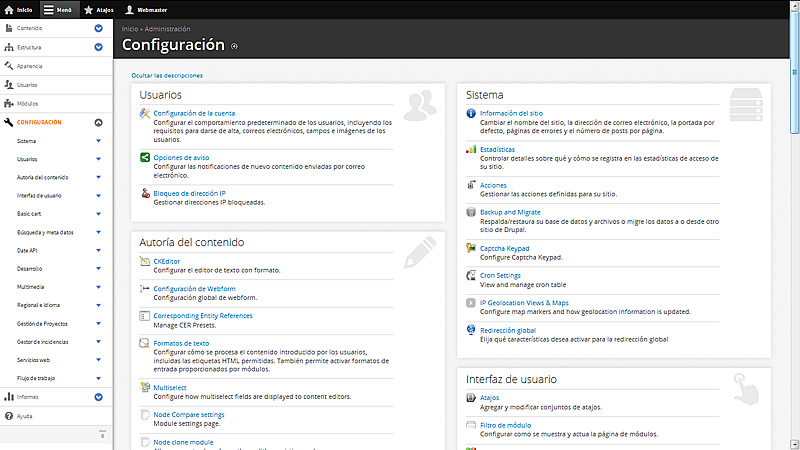Collapse the Configuración sidebar section
Image resolution: width=800 pixels, height=450 pixels.
click(x=98, y=122)
